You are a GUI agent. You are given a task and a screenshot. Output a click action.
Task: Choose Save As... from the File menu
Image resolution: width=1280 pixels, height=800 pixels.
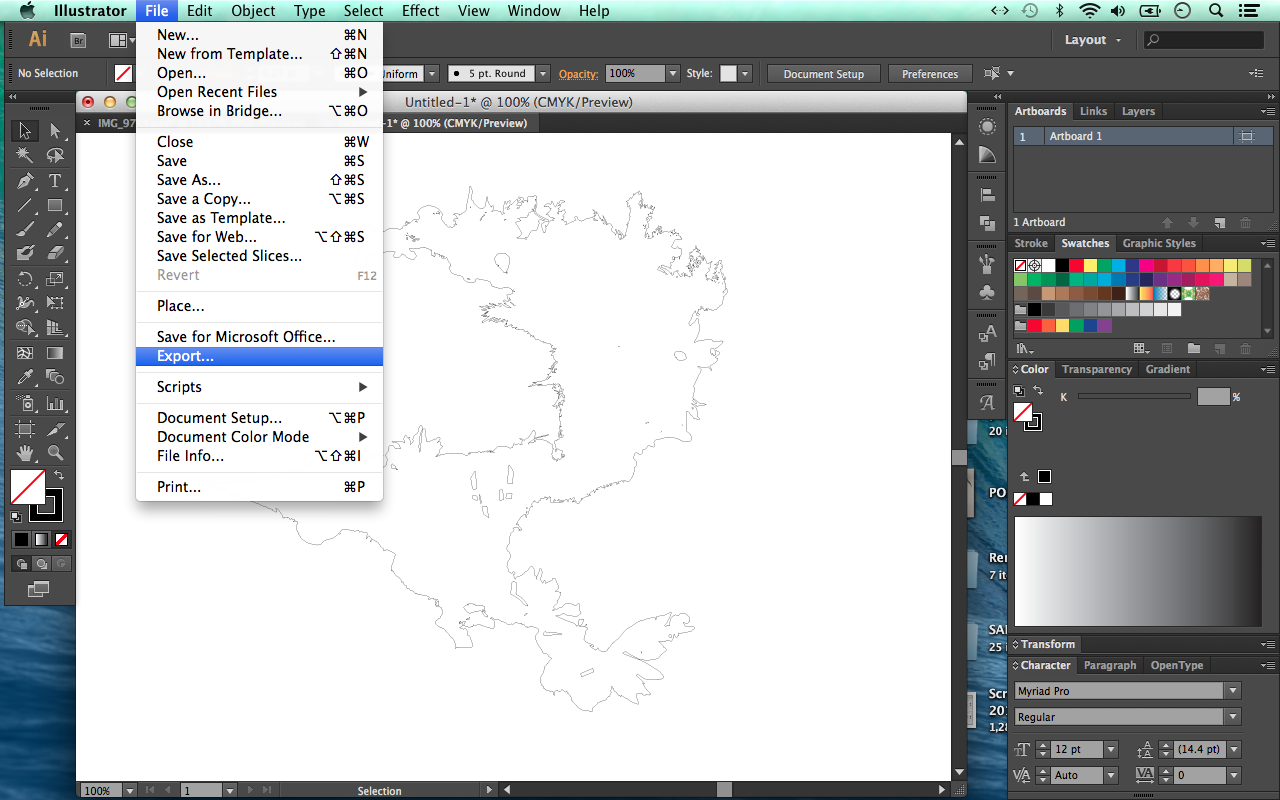[259, 180]
